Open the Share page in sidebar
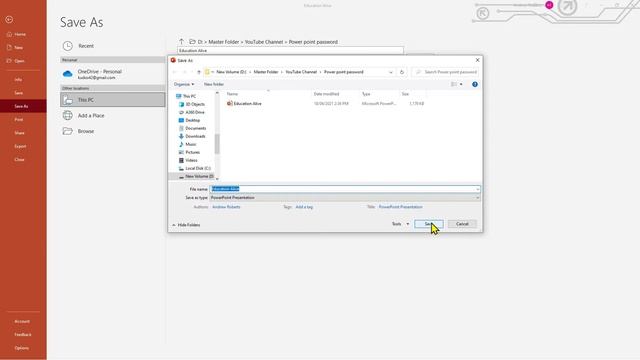This screenshot has height=360, width=640. (19, 133)
